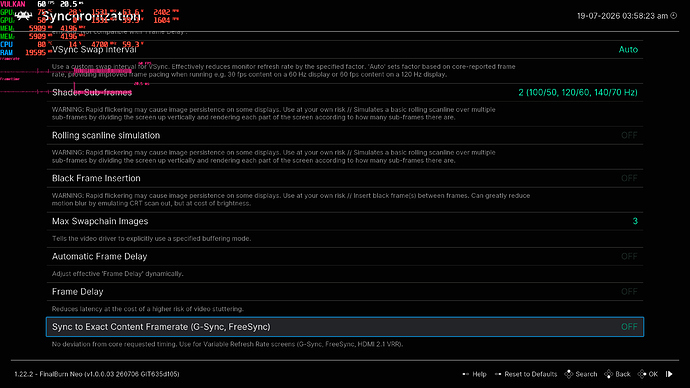This screenshot has width=690, height=388.
Task: Select the Shader Sub-frames menu row
Action: (x=345, y=92)
